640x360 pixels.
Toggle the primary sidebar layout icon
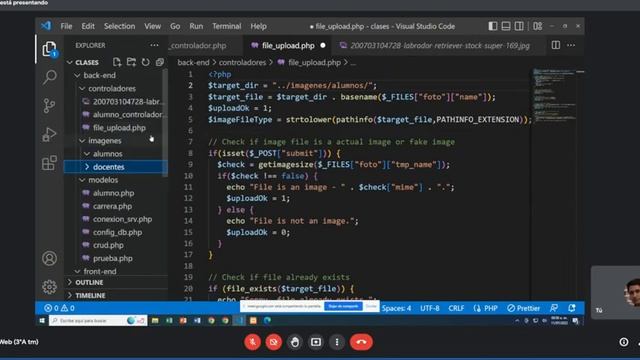click(x=493, y=26)
